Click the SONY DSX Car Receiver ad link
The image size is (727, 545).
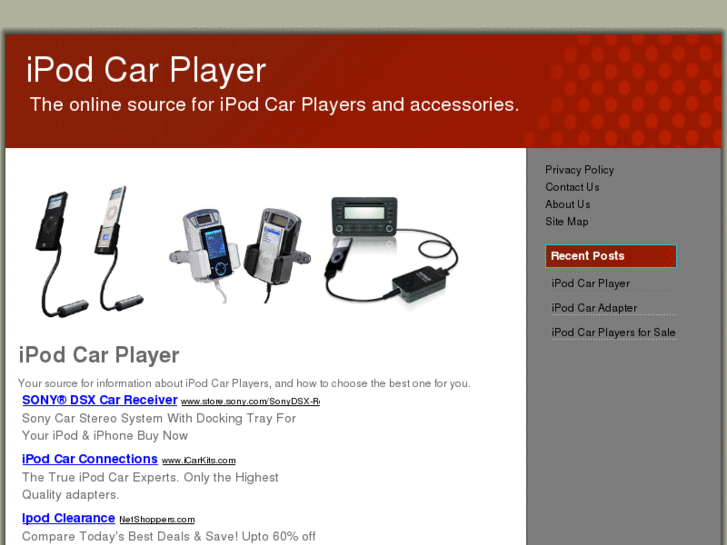point(100,400)
